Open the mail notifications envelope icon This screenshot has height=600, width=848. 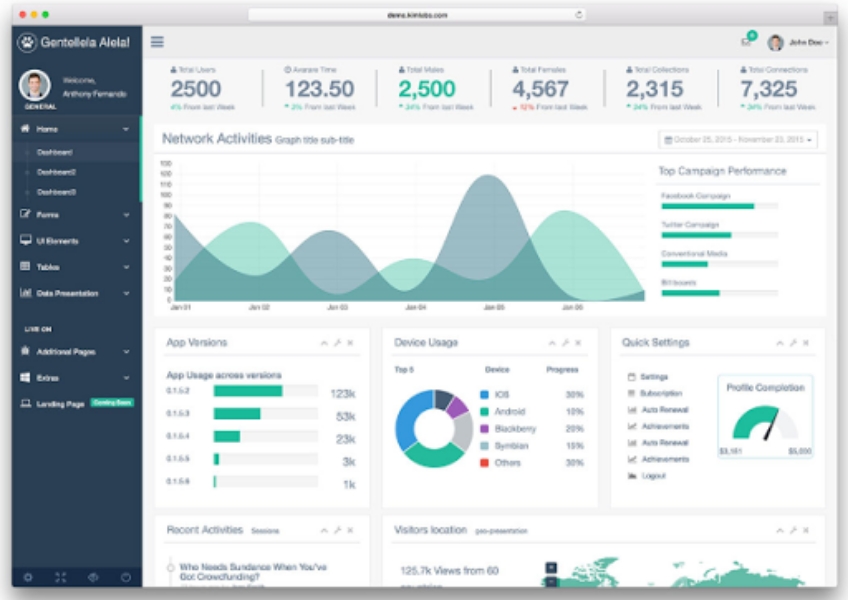(x=746, y=42)
